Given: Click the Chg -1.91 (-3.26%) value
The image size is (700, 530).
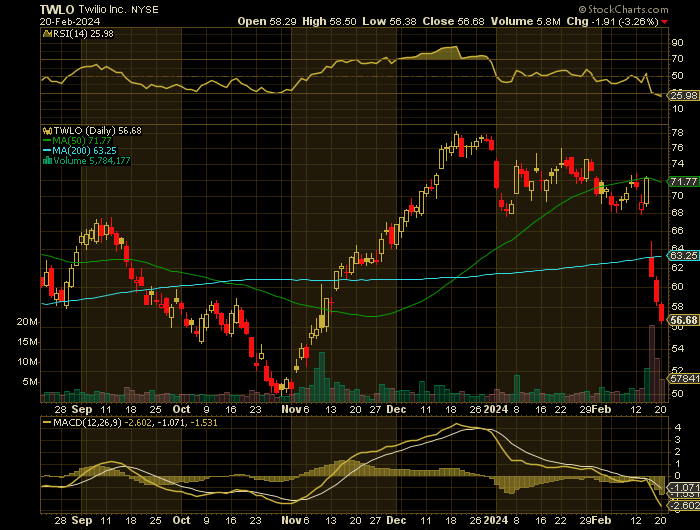Looking at the screenshot, I should (612, 21).
